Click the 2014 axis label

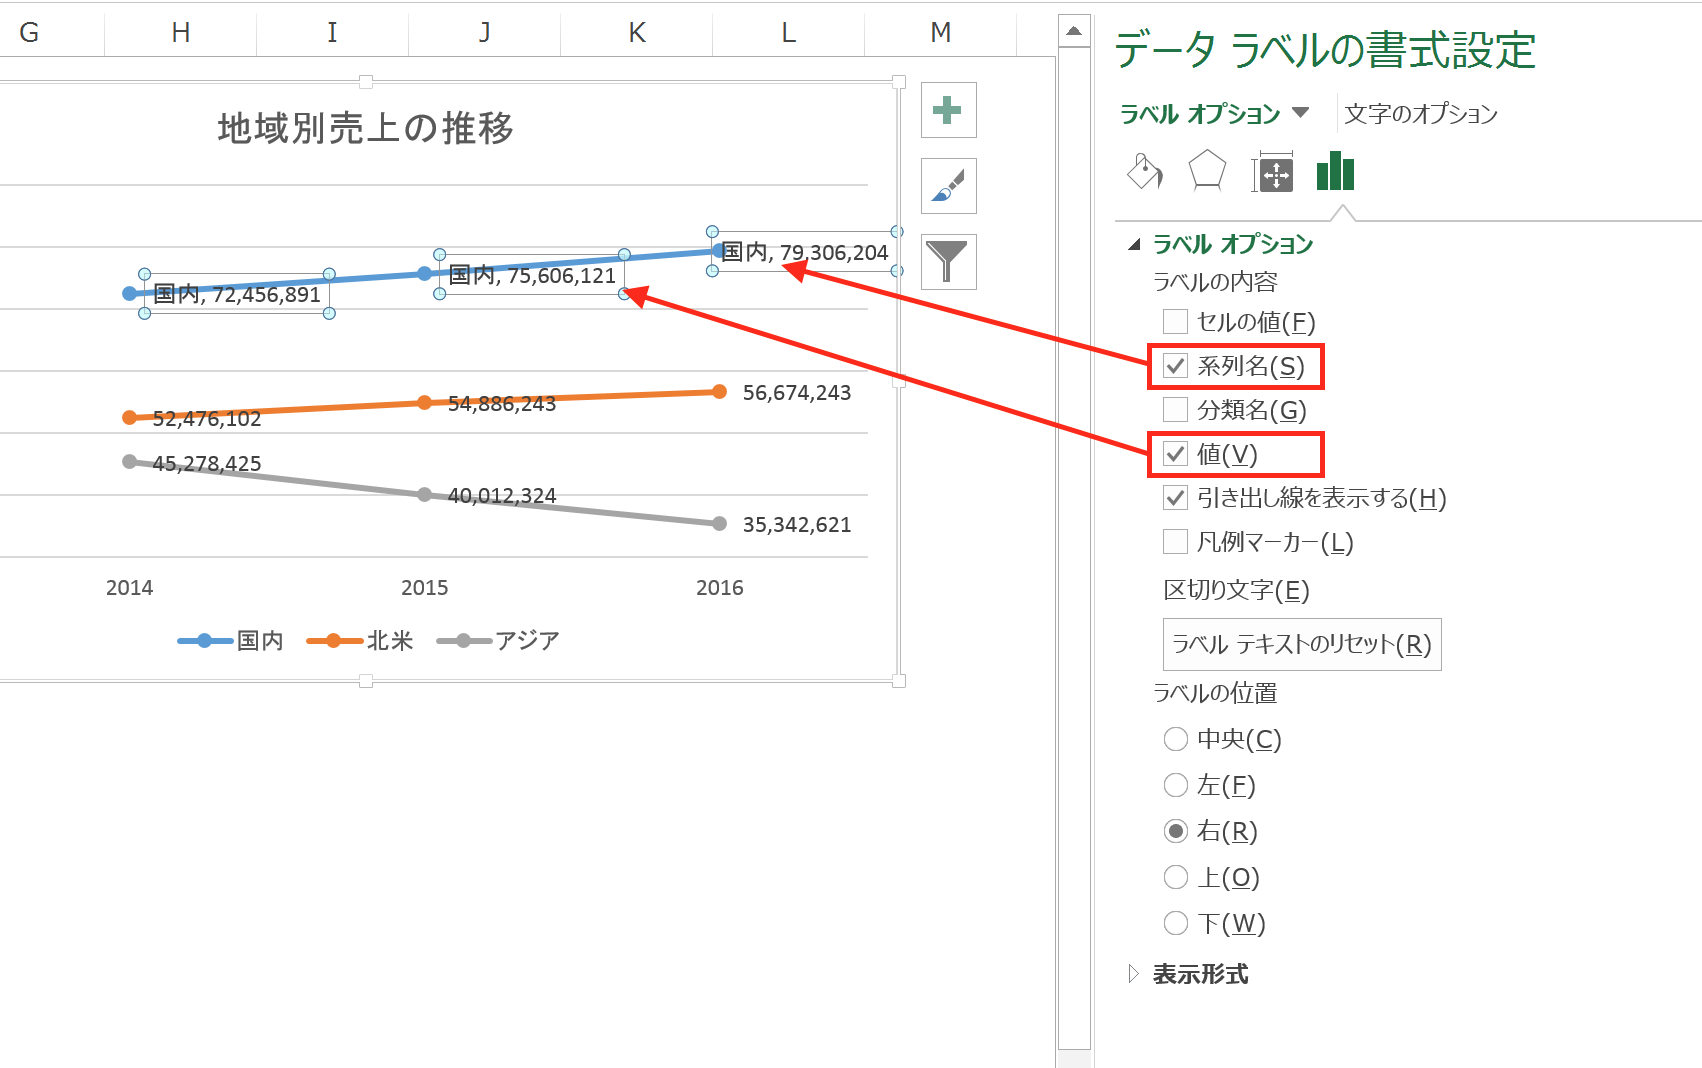click(130, 588)
